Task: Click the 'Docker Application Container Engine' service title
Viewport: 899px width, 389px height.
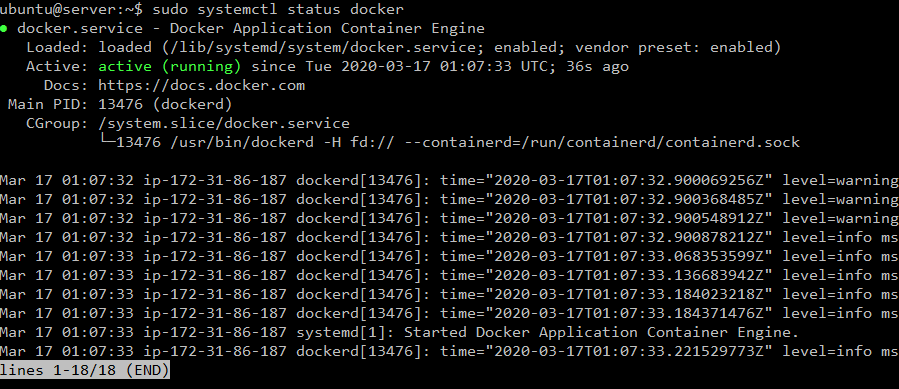Action: (327, 29)
